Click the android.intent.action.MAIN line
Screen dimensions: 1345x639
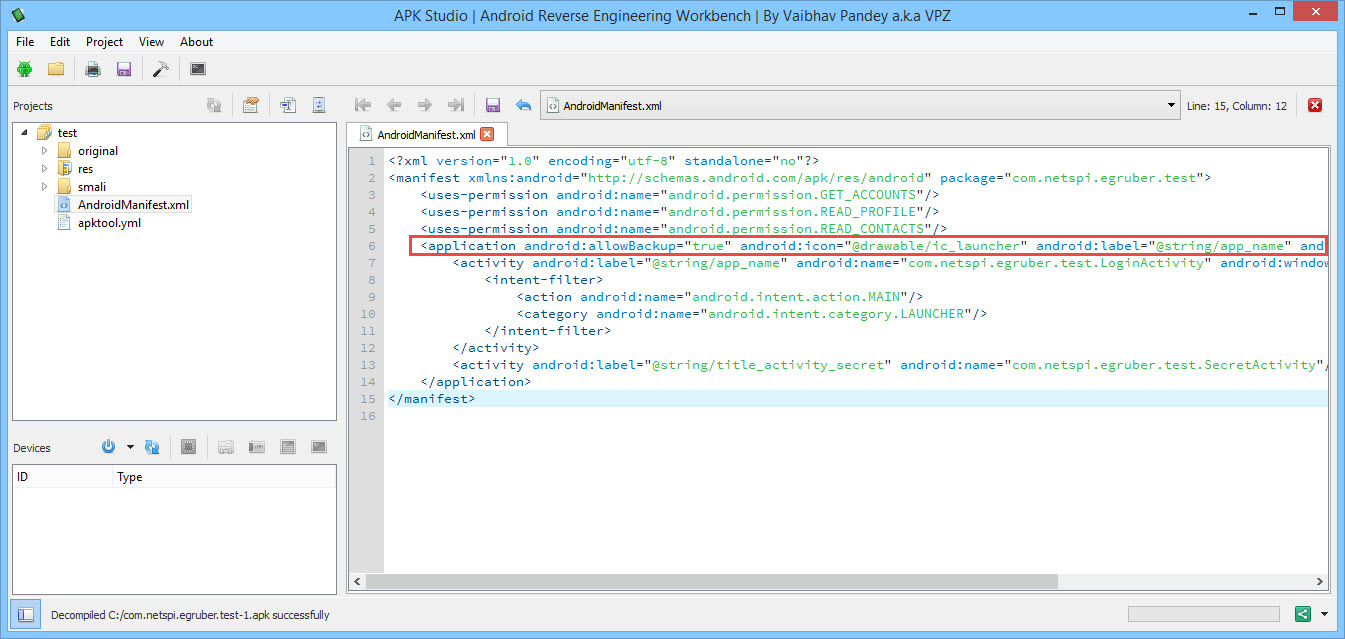[x=720, y=296]
